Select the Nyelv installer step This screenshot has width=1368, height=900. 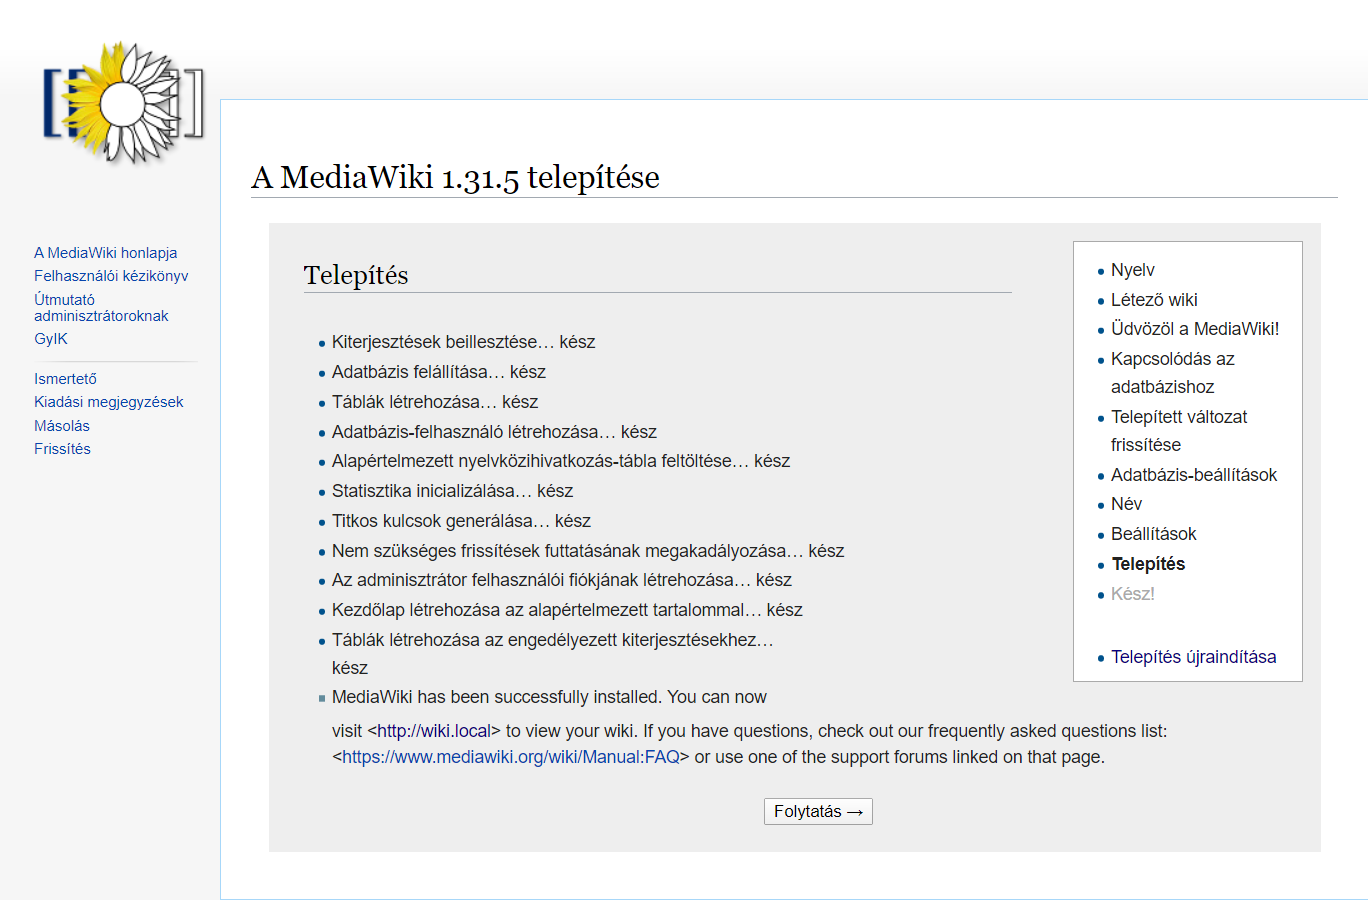click(1132, 270)
